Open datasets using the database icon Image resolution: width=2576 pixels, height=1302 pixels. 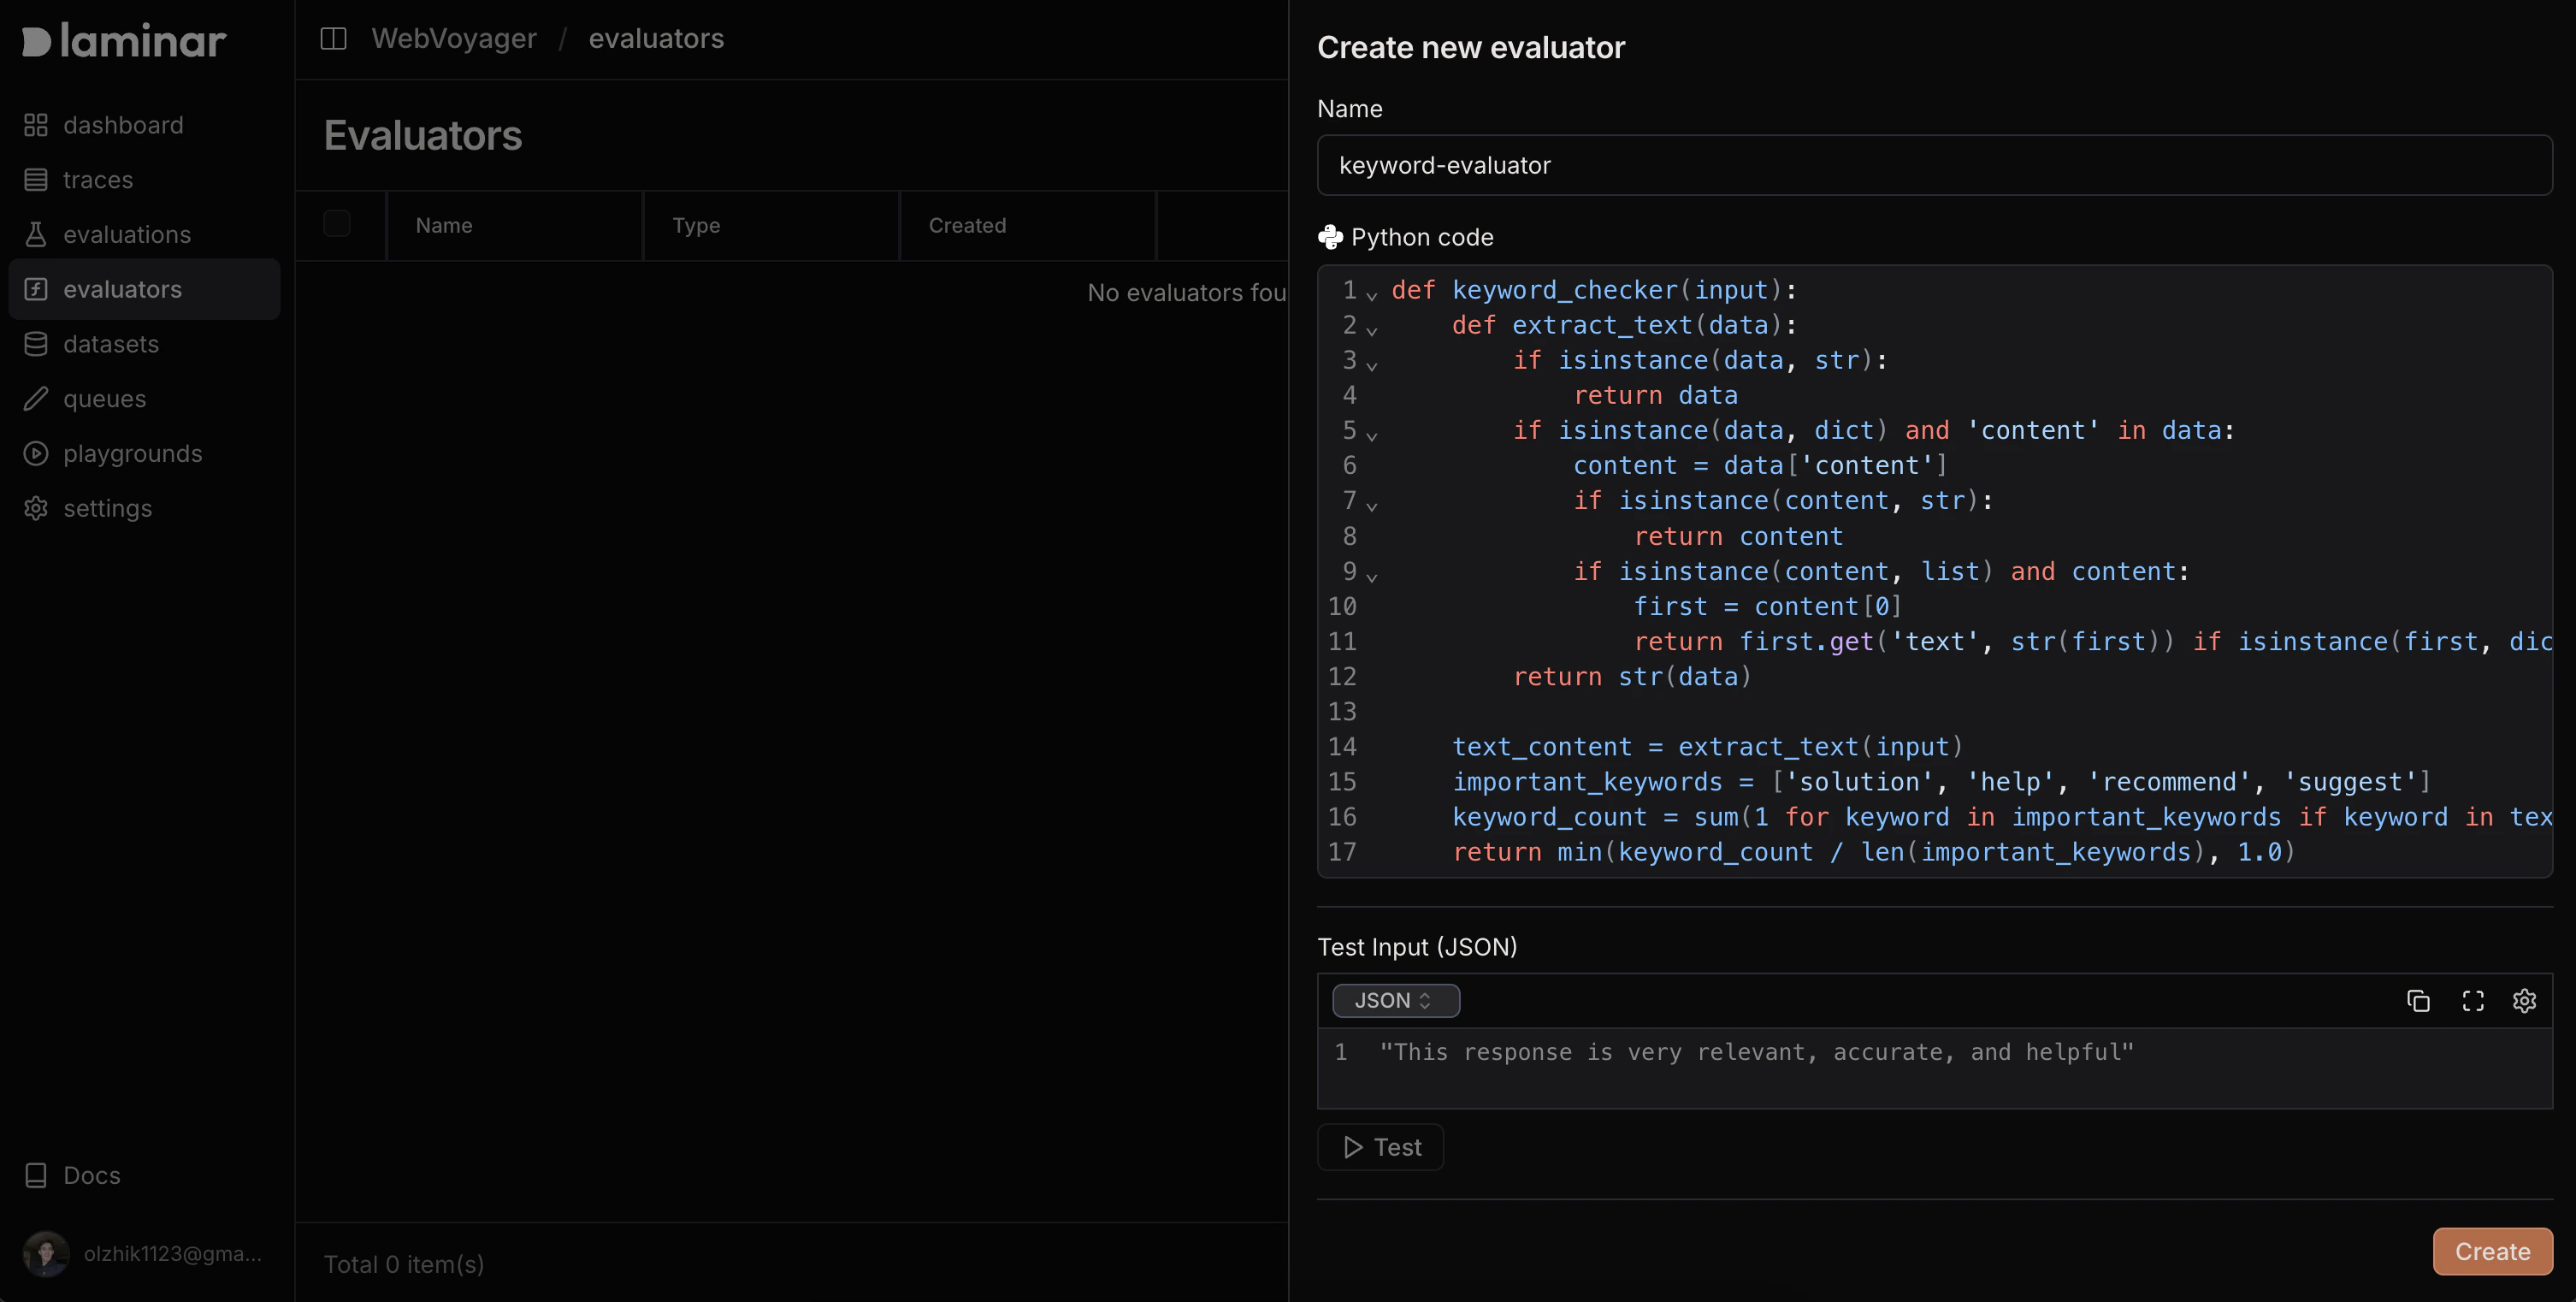coord(36,343)
